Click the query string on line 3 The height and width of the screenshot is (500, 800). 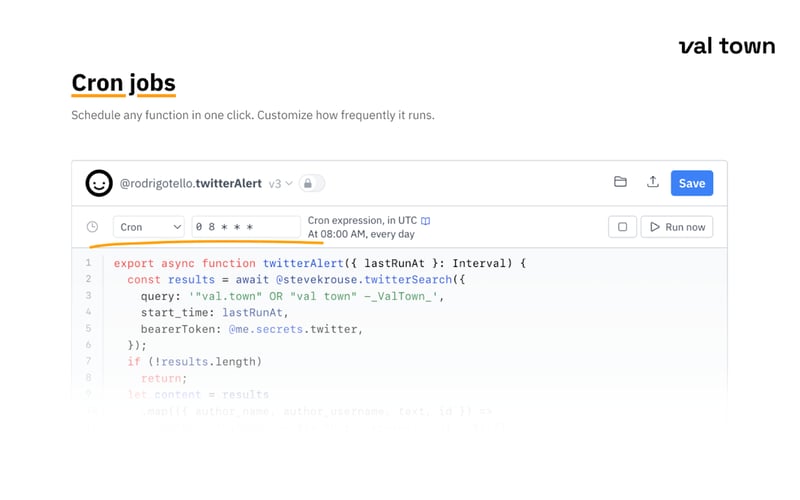pos(313,296)
